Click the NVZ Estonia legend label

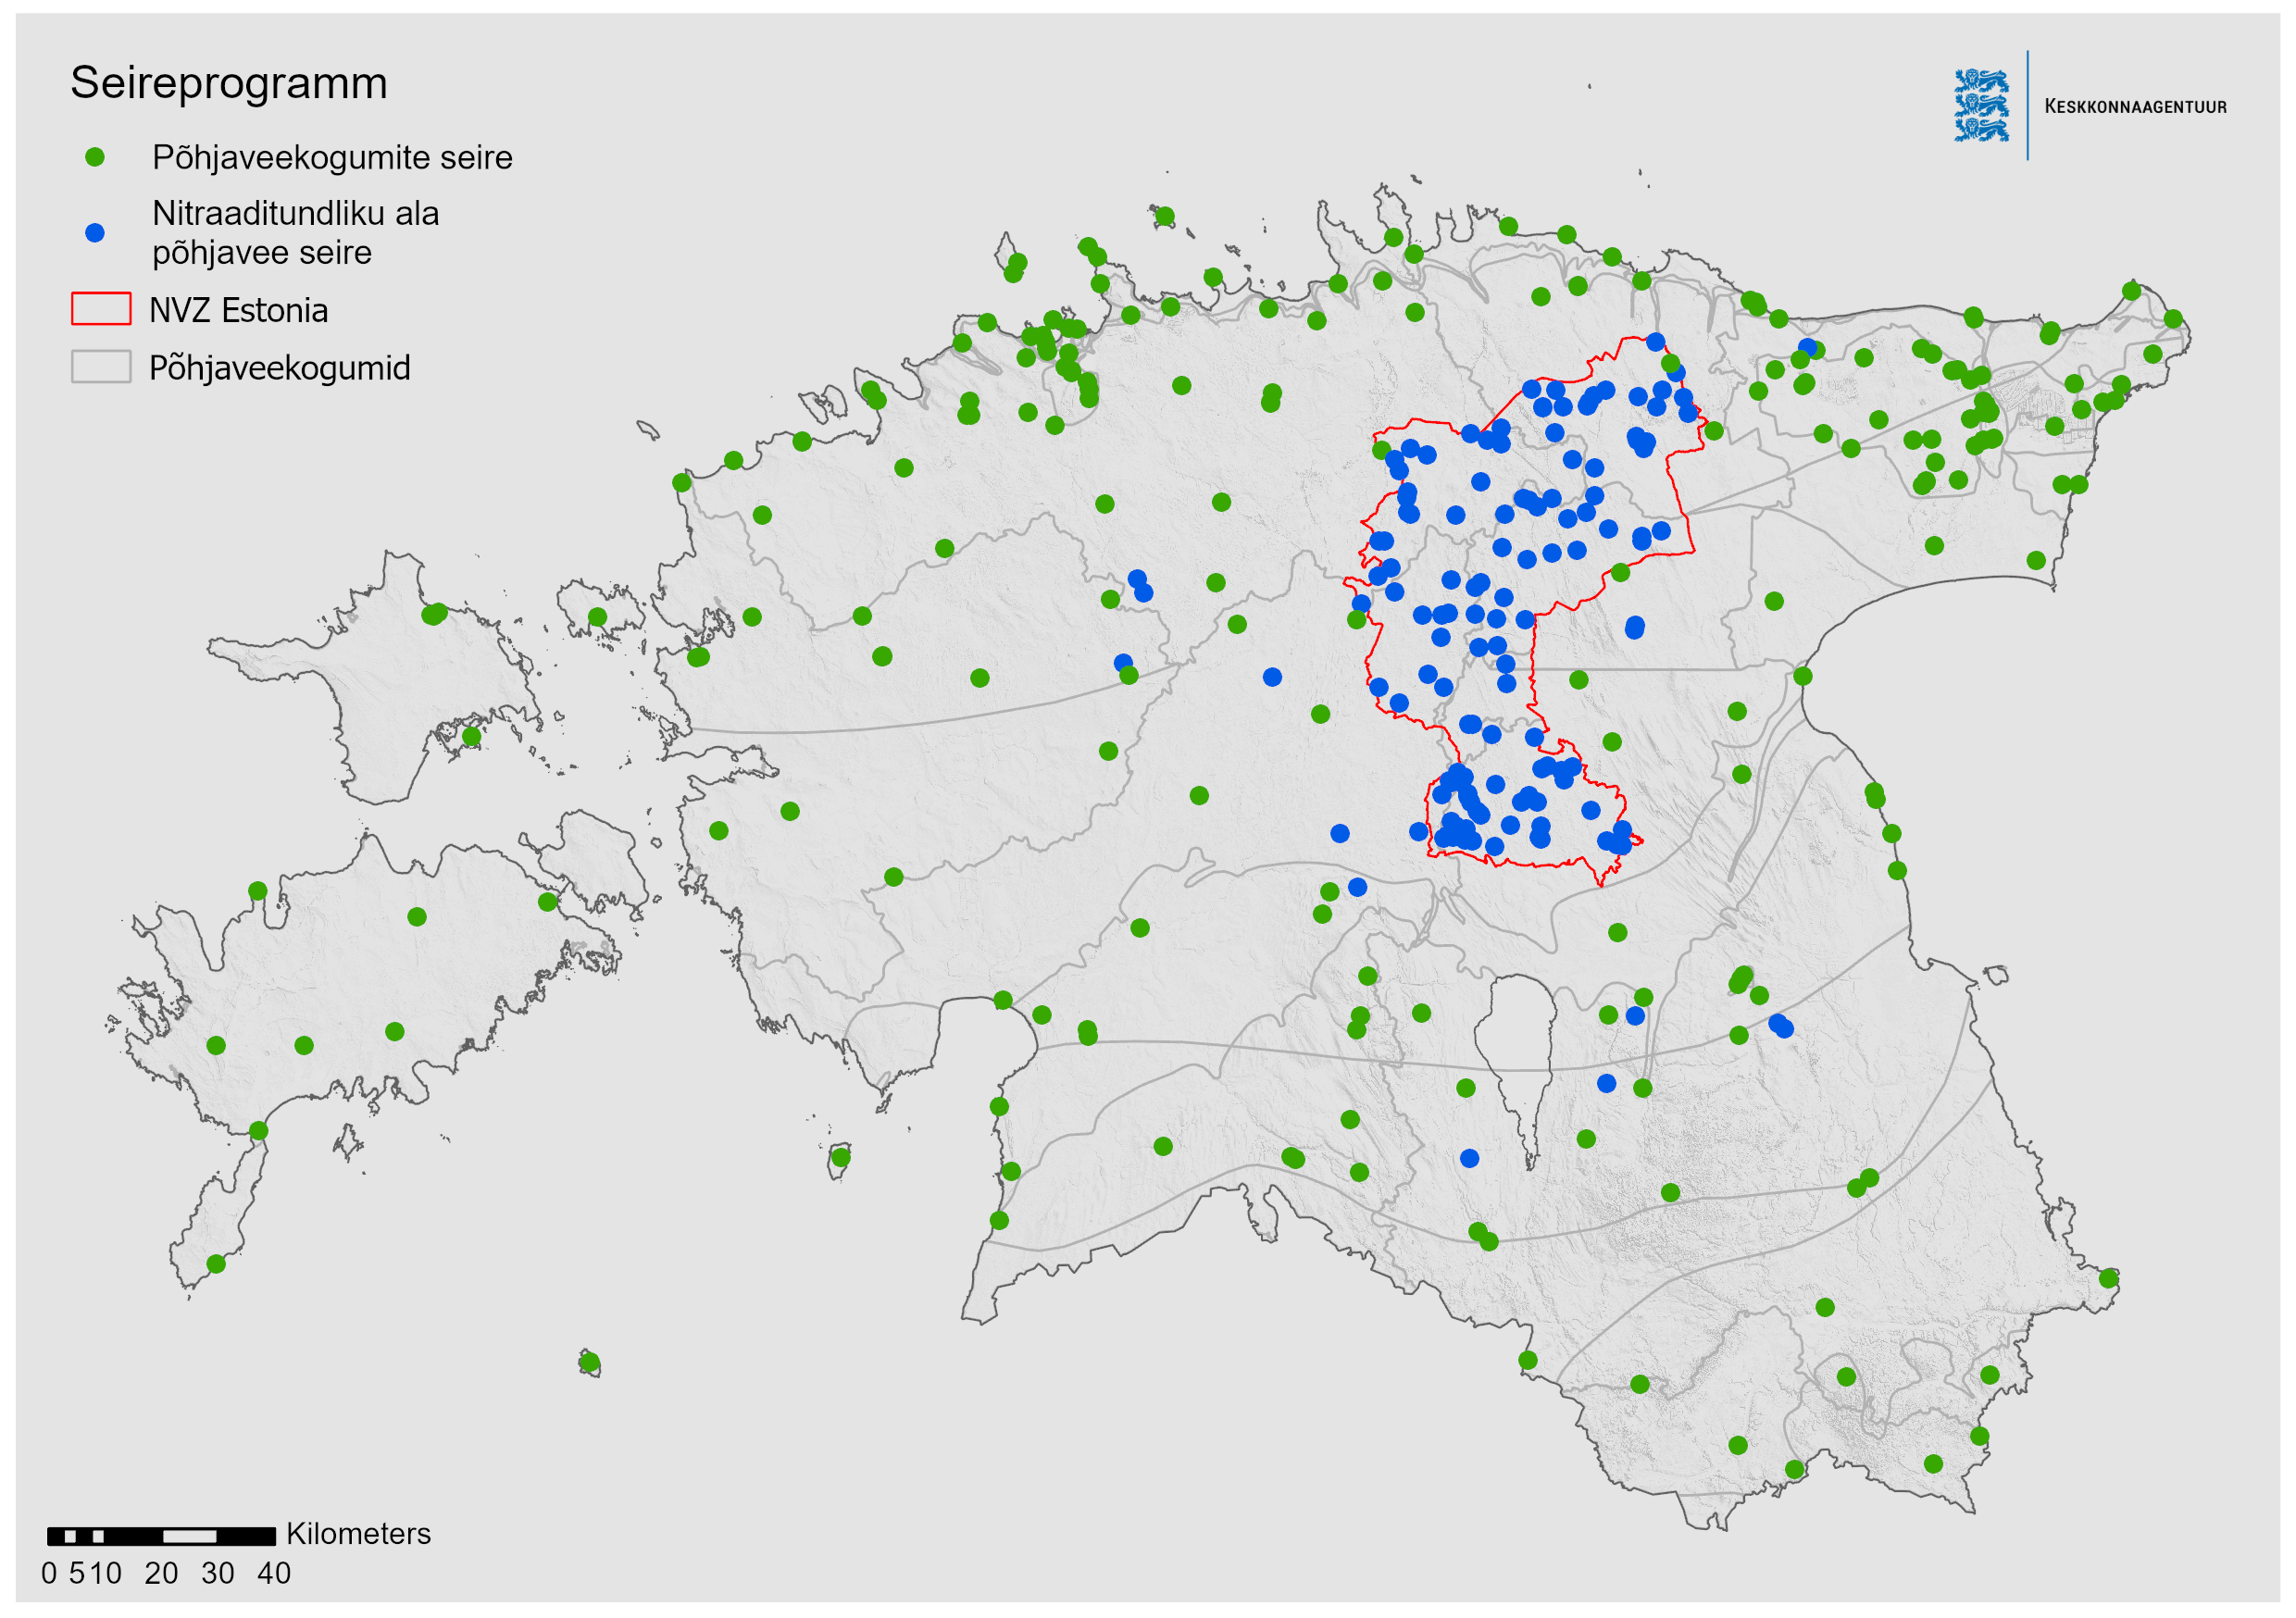pyautogui.click(x=238, y=311)
